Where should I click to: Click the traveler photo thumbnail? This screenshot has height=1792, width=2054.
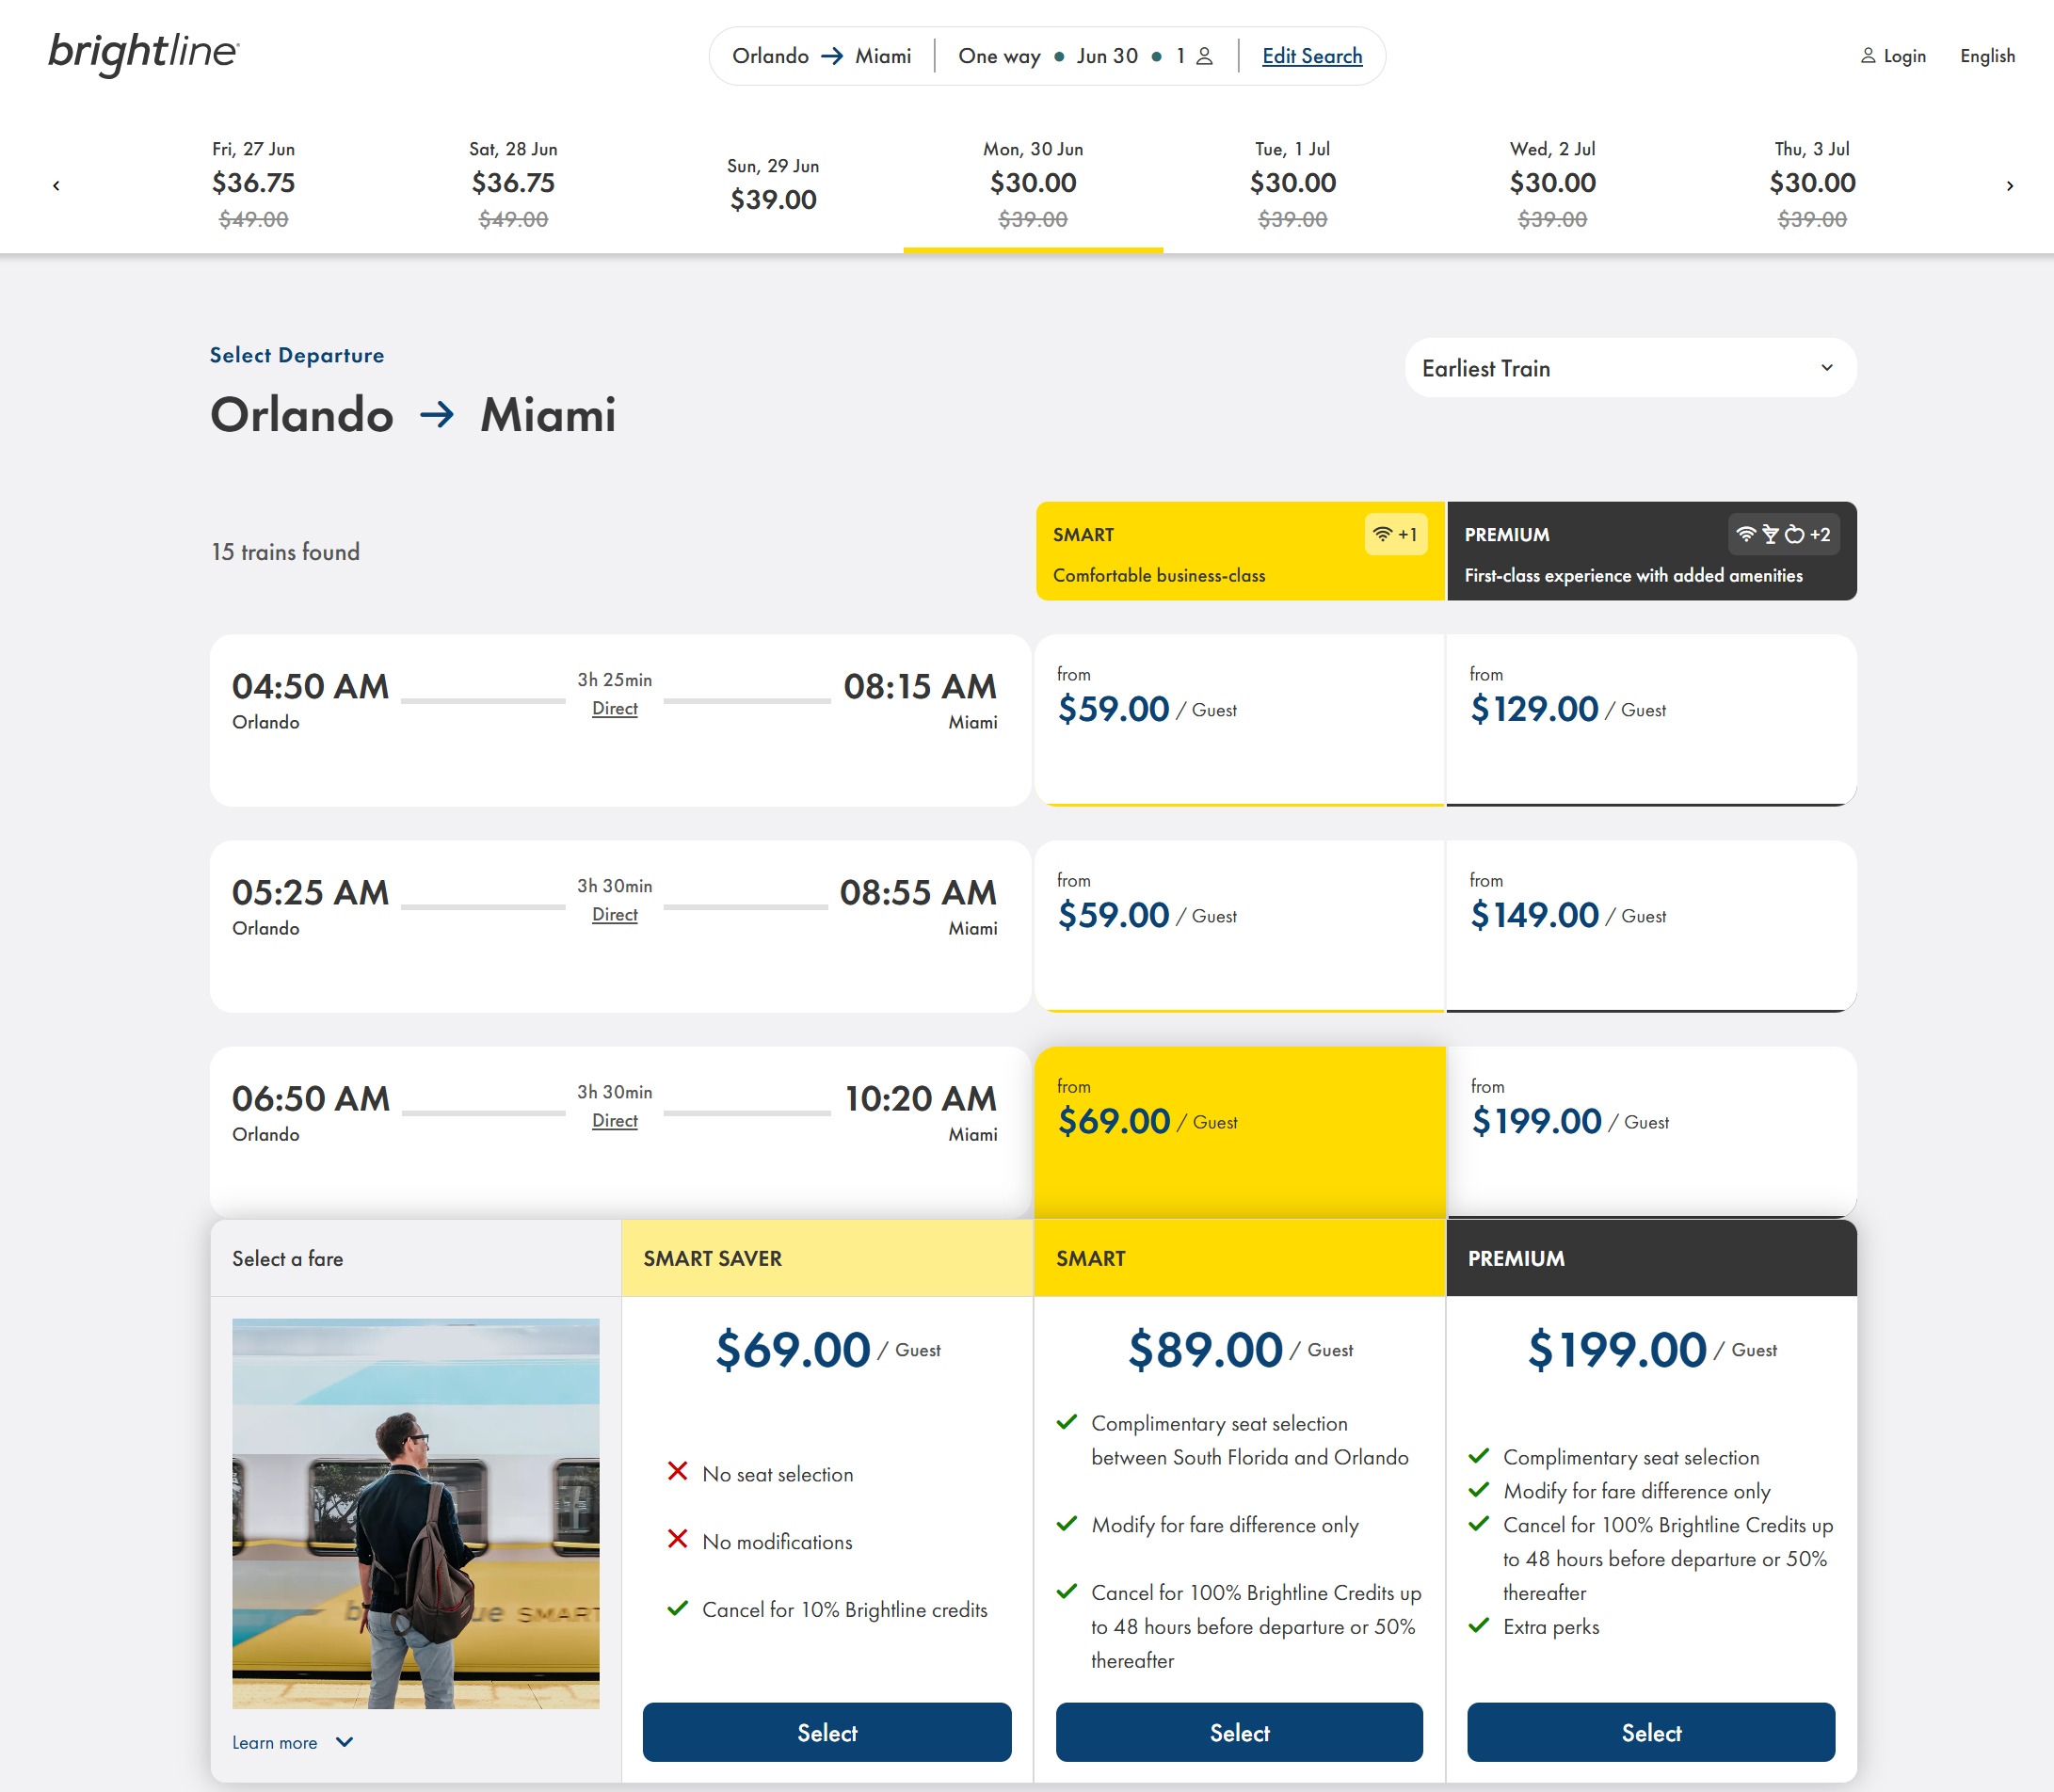(x=416, y=1513)
